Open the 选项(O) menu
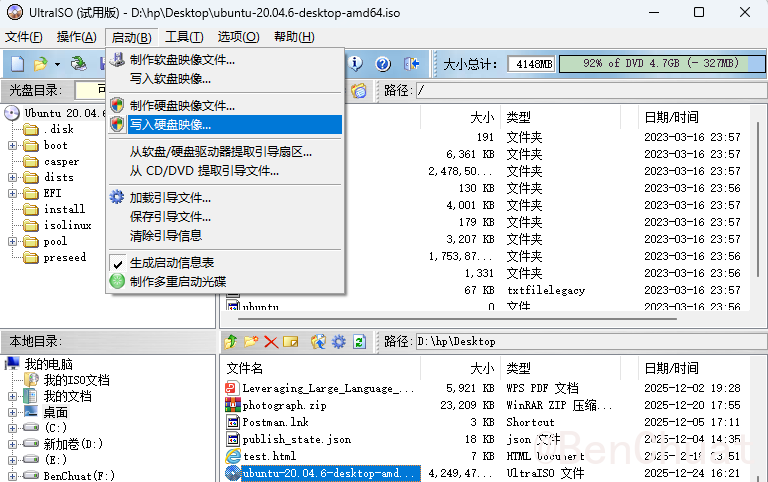Viewport: 768px width, 482px height. (239, 37)
